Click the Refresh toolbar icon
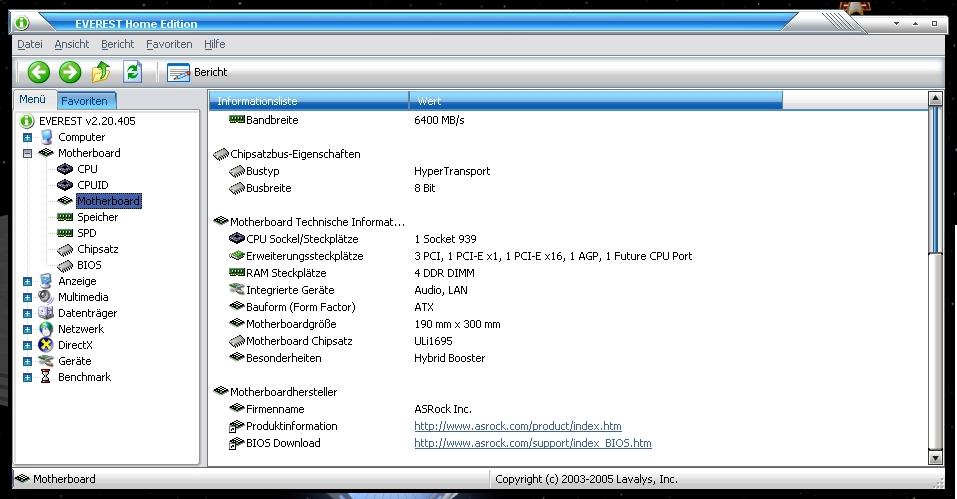This screenshot has height=499, width=957. 132,72
